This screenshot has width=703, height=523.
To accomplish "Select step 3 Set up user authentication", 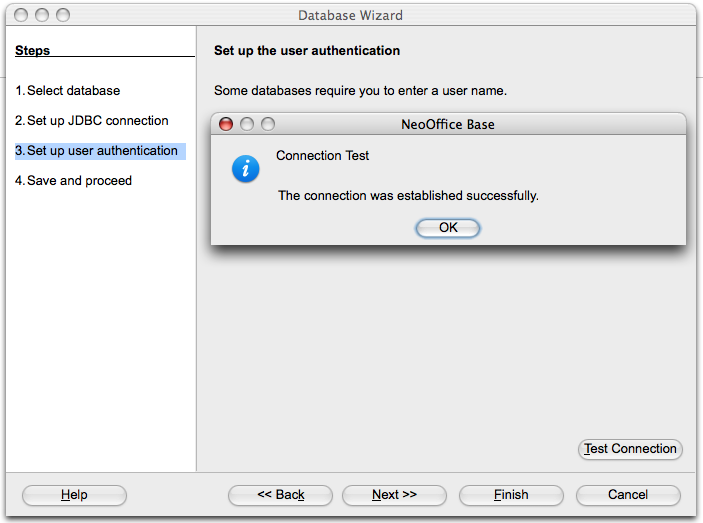I will click(97, 151).
